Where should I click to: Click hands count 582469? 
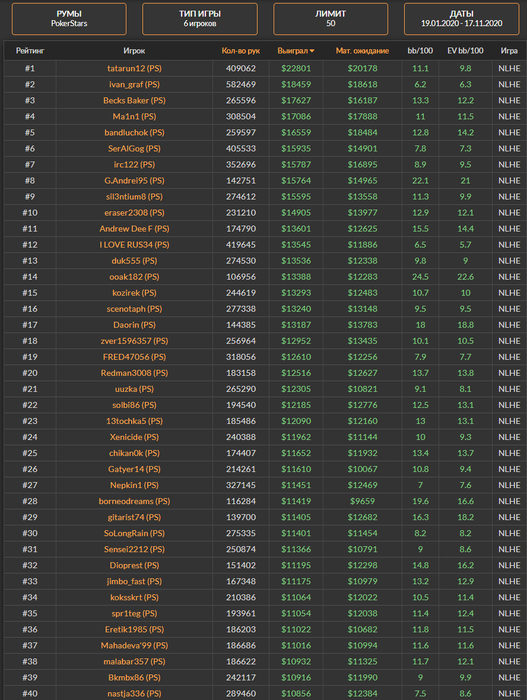[x=241, y=84]
